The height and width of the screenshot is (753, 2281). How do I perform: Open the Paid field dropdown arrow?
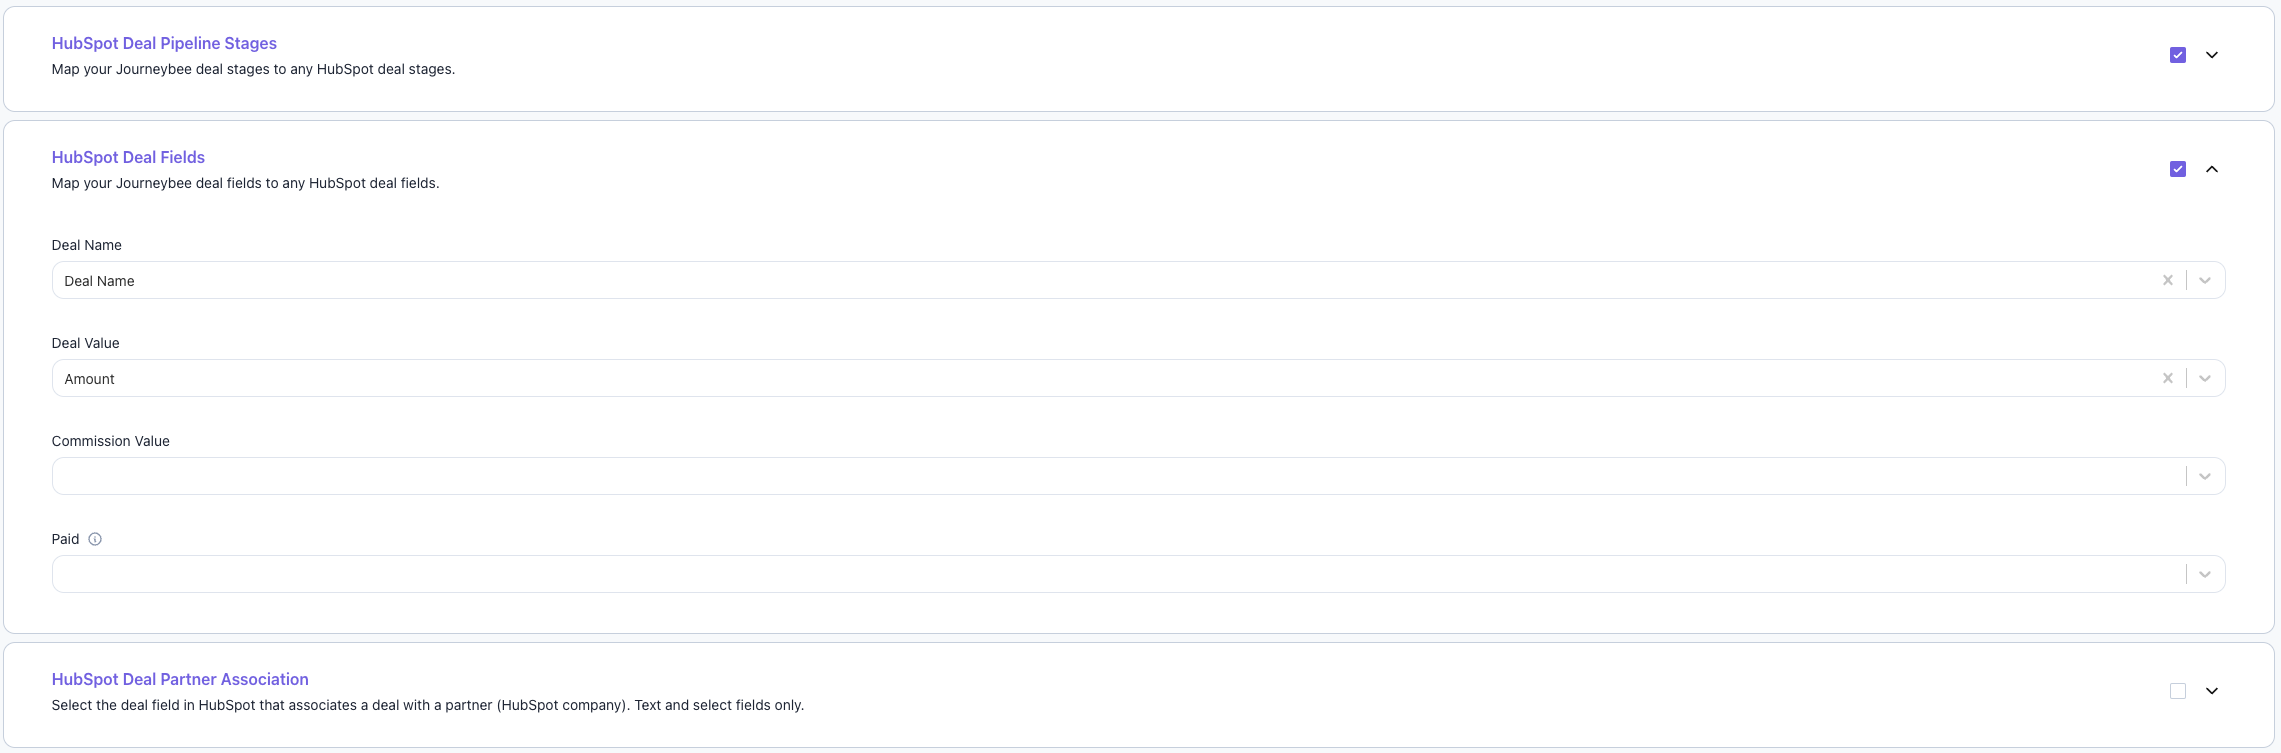pyautogui.click(x=2205, y=574)
